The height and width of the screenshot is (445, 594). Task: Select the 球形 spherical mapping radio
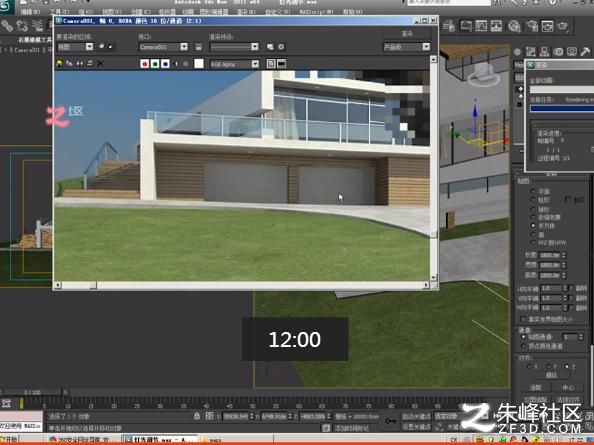click(x=533, y=209)
